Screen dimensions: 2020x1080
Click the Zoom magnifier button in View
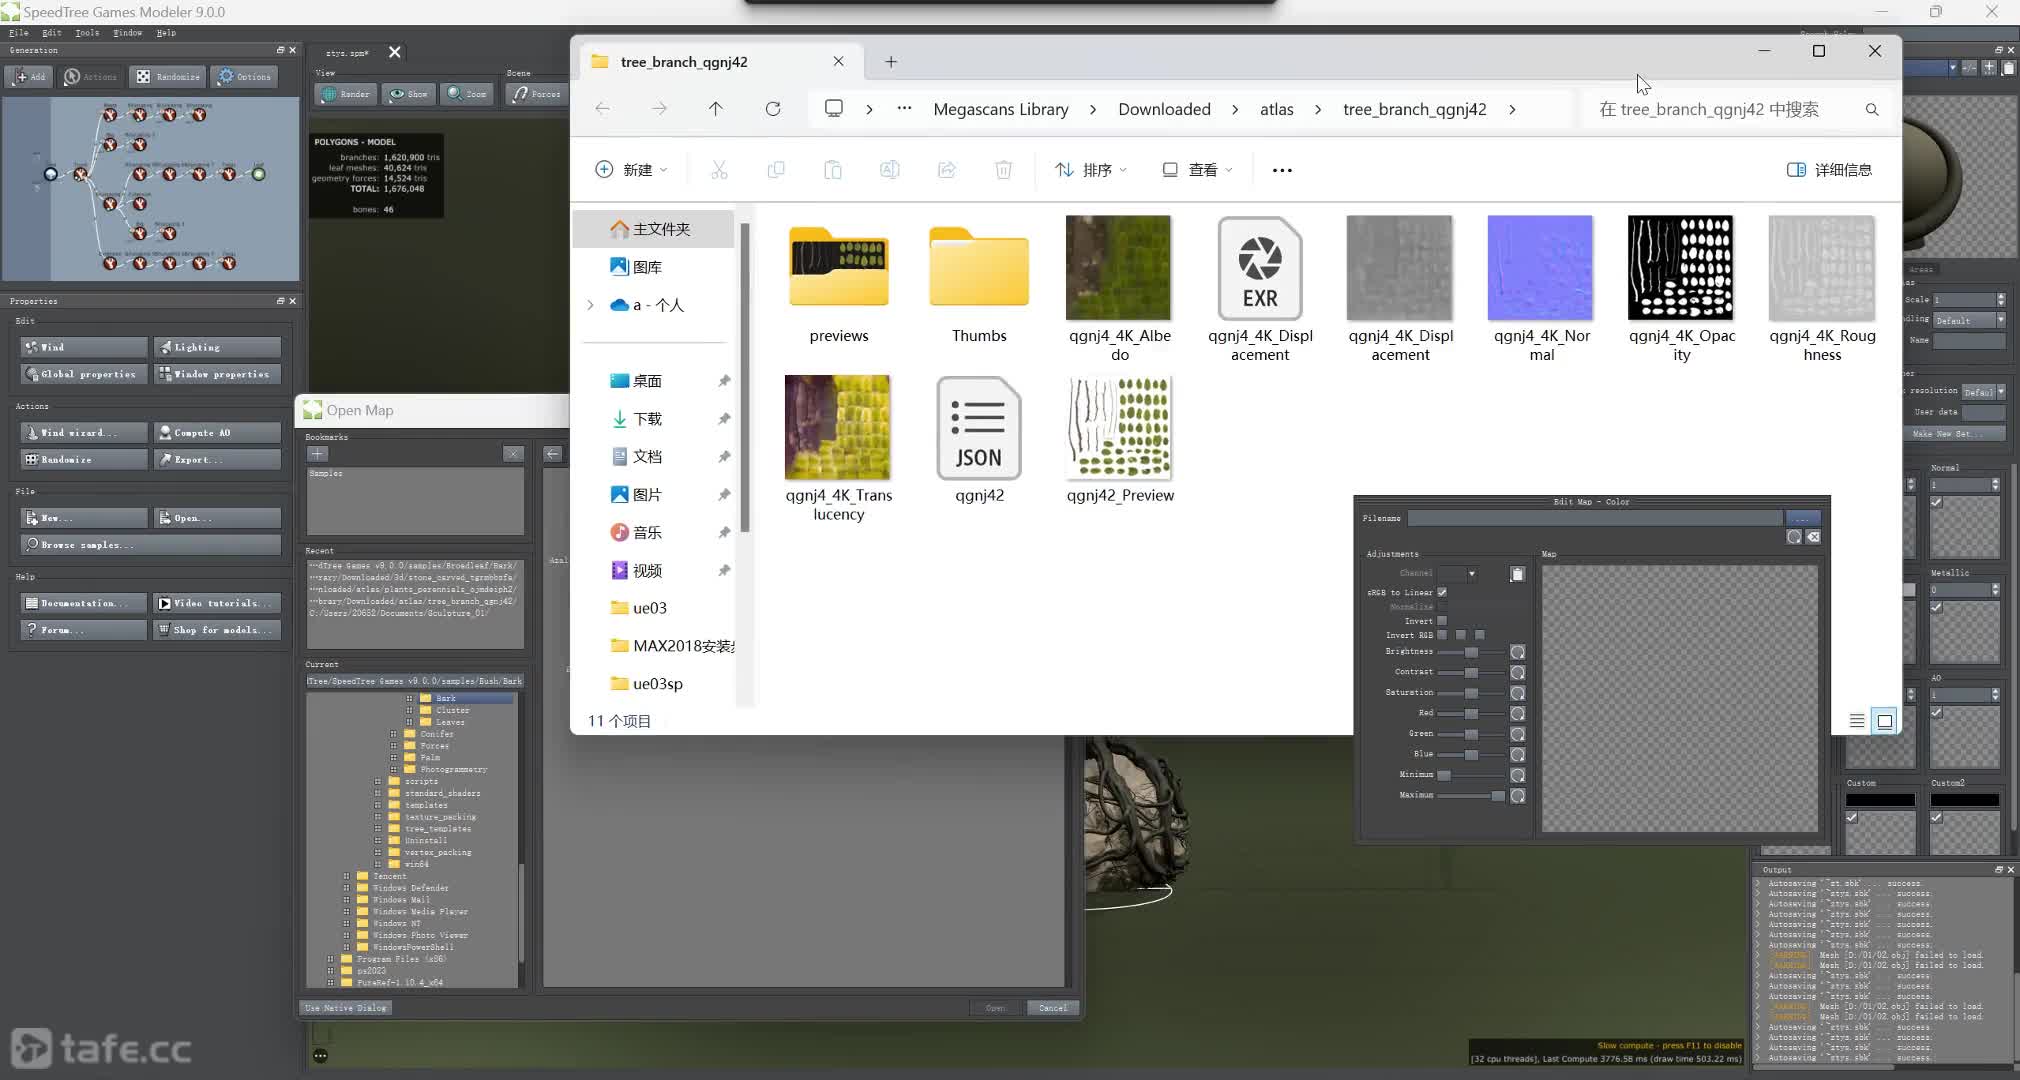pos(467,94)
